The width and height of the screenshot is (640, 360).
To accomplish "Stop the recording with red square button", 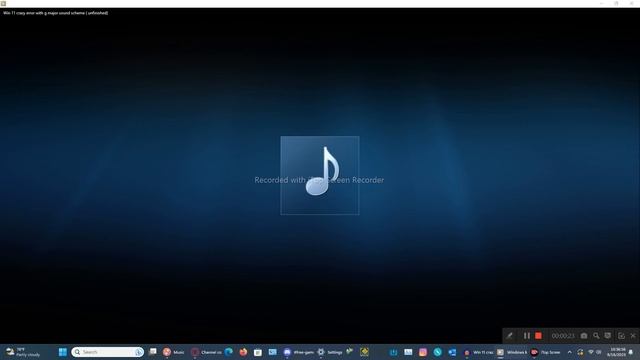I will click(538, 336).
